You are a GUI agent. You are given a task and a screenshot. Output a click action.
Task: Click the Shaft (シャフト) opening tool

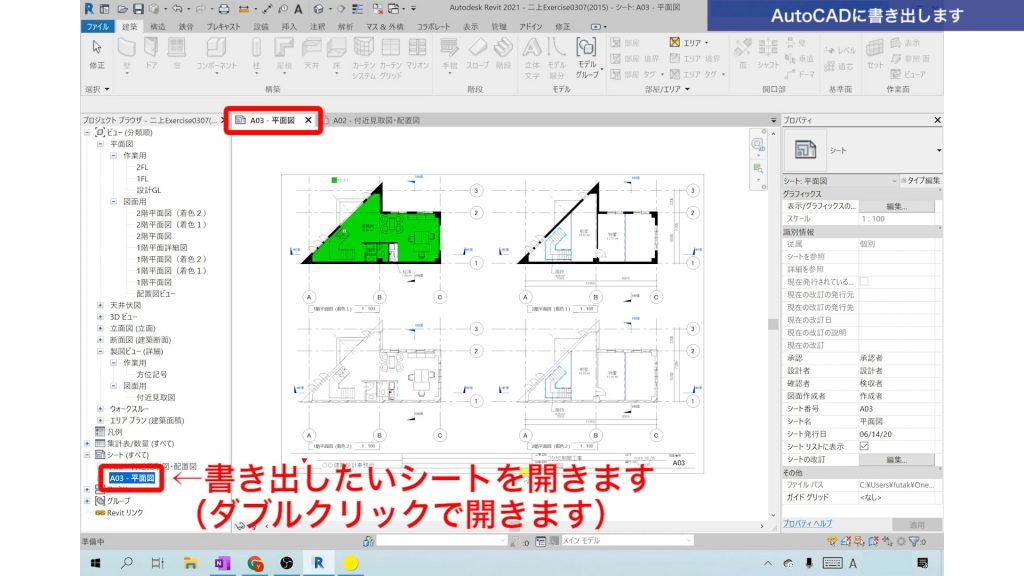point(767,47)
